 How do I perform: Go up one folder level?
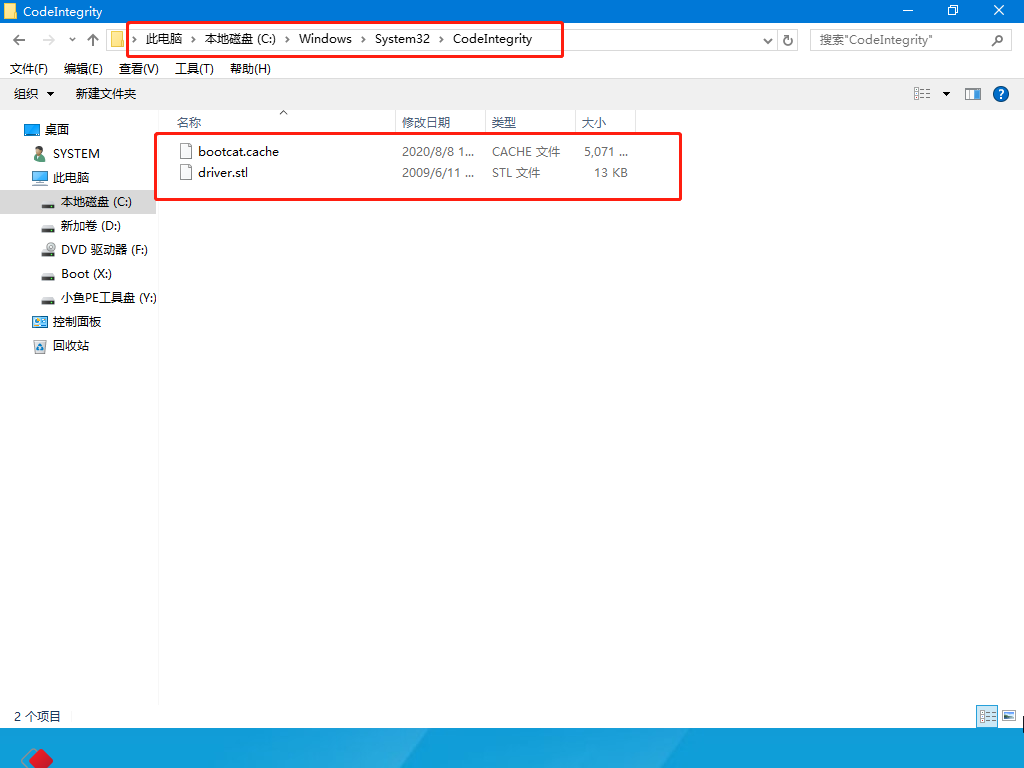pos(93,40)
